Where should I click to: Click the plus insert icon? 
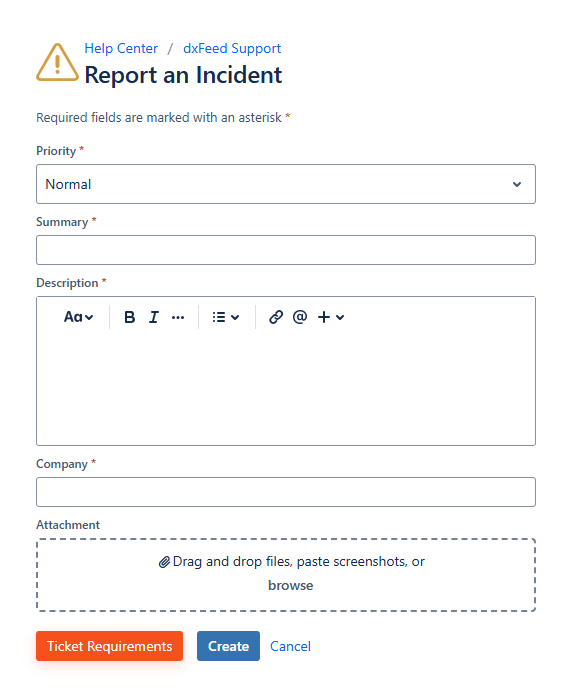[x=324, y=317]
